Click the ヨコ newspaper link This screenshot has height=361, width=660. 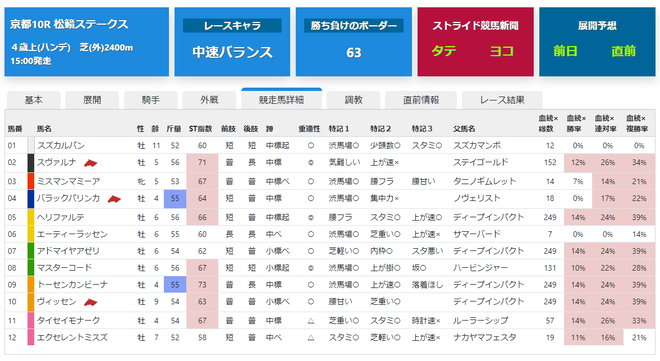(x=502, y=51)
